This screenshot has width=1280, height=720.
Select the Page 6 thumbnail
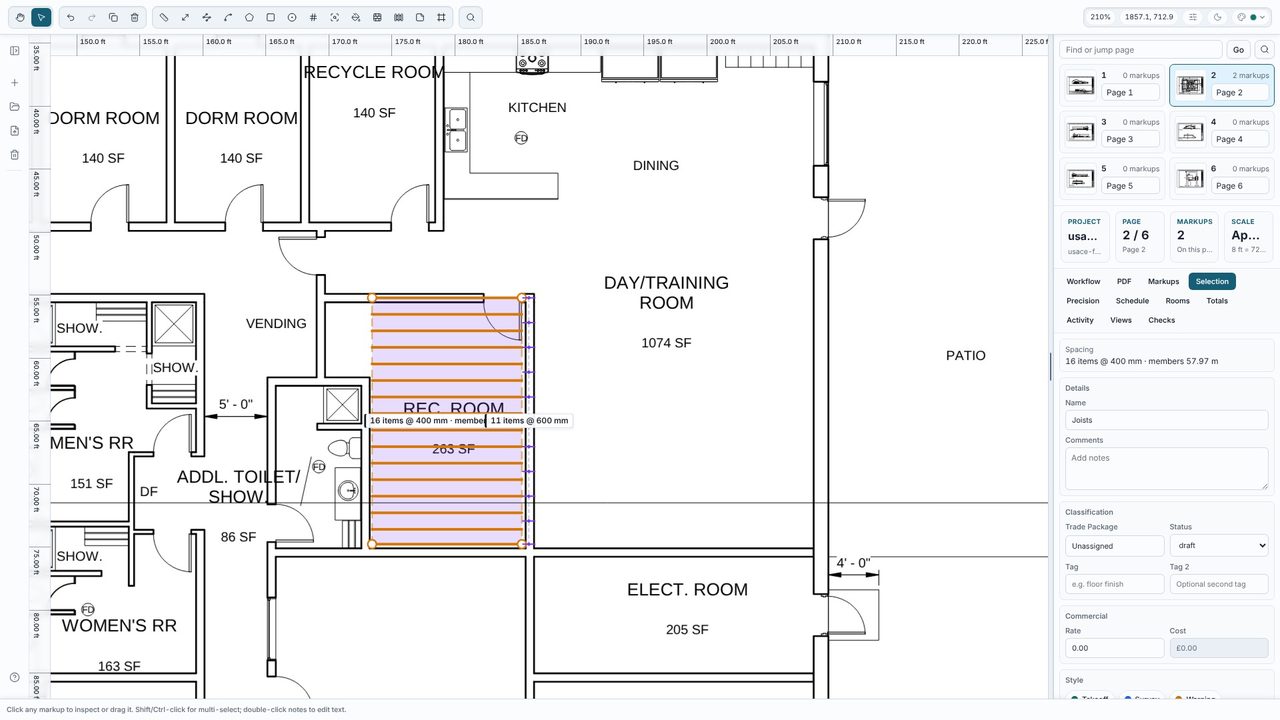click(1221, 178)
